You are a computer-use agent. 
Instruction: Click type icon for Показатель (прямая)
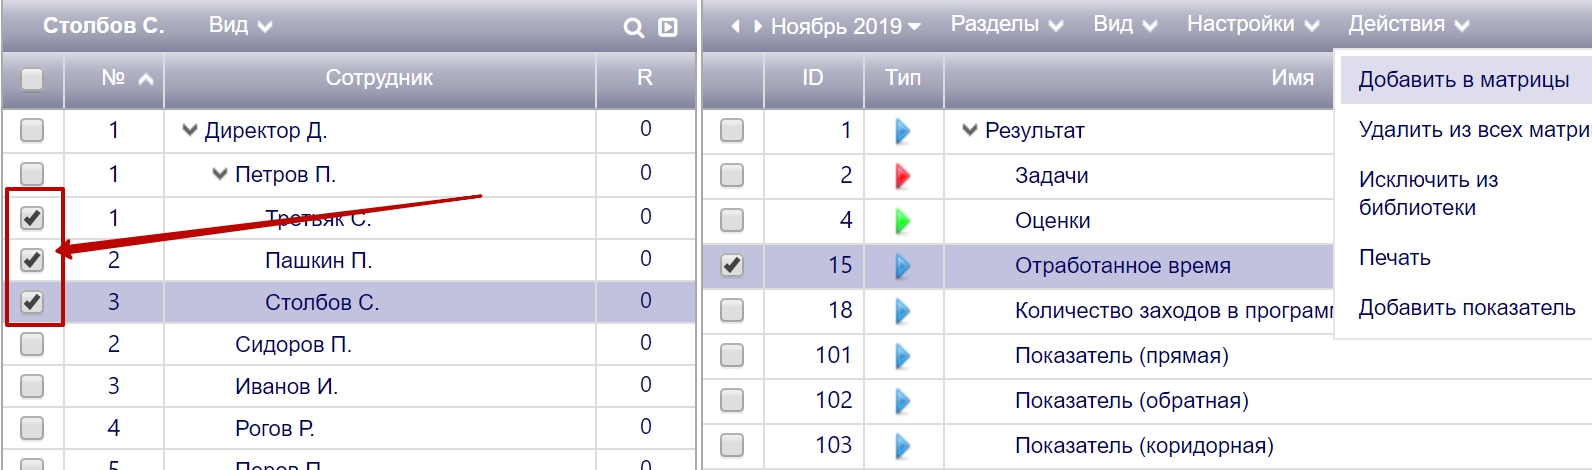coord(902,356)
